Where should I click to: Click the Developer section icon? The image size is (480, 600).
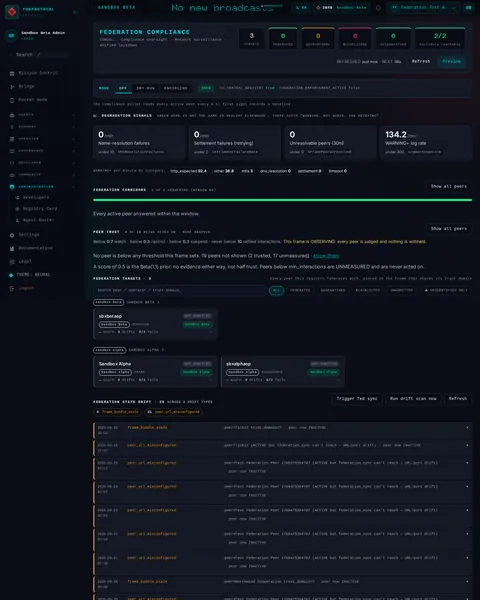tap(12, 163)
